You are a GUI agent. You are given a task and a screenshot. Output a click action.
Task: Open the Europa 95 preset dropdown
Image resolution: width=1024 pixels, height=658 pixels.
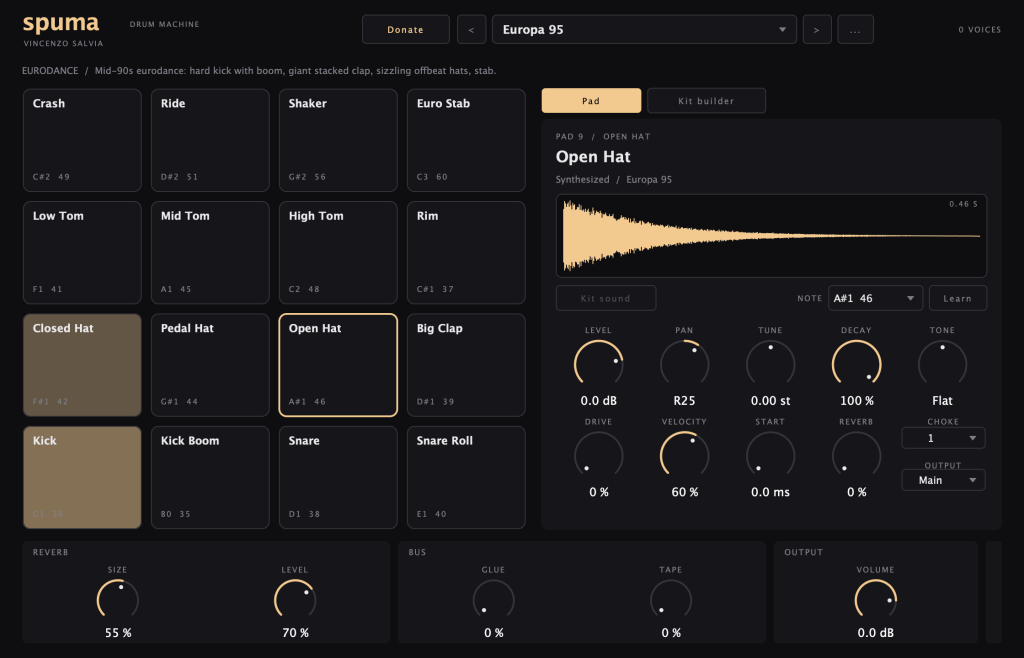644,29
